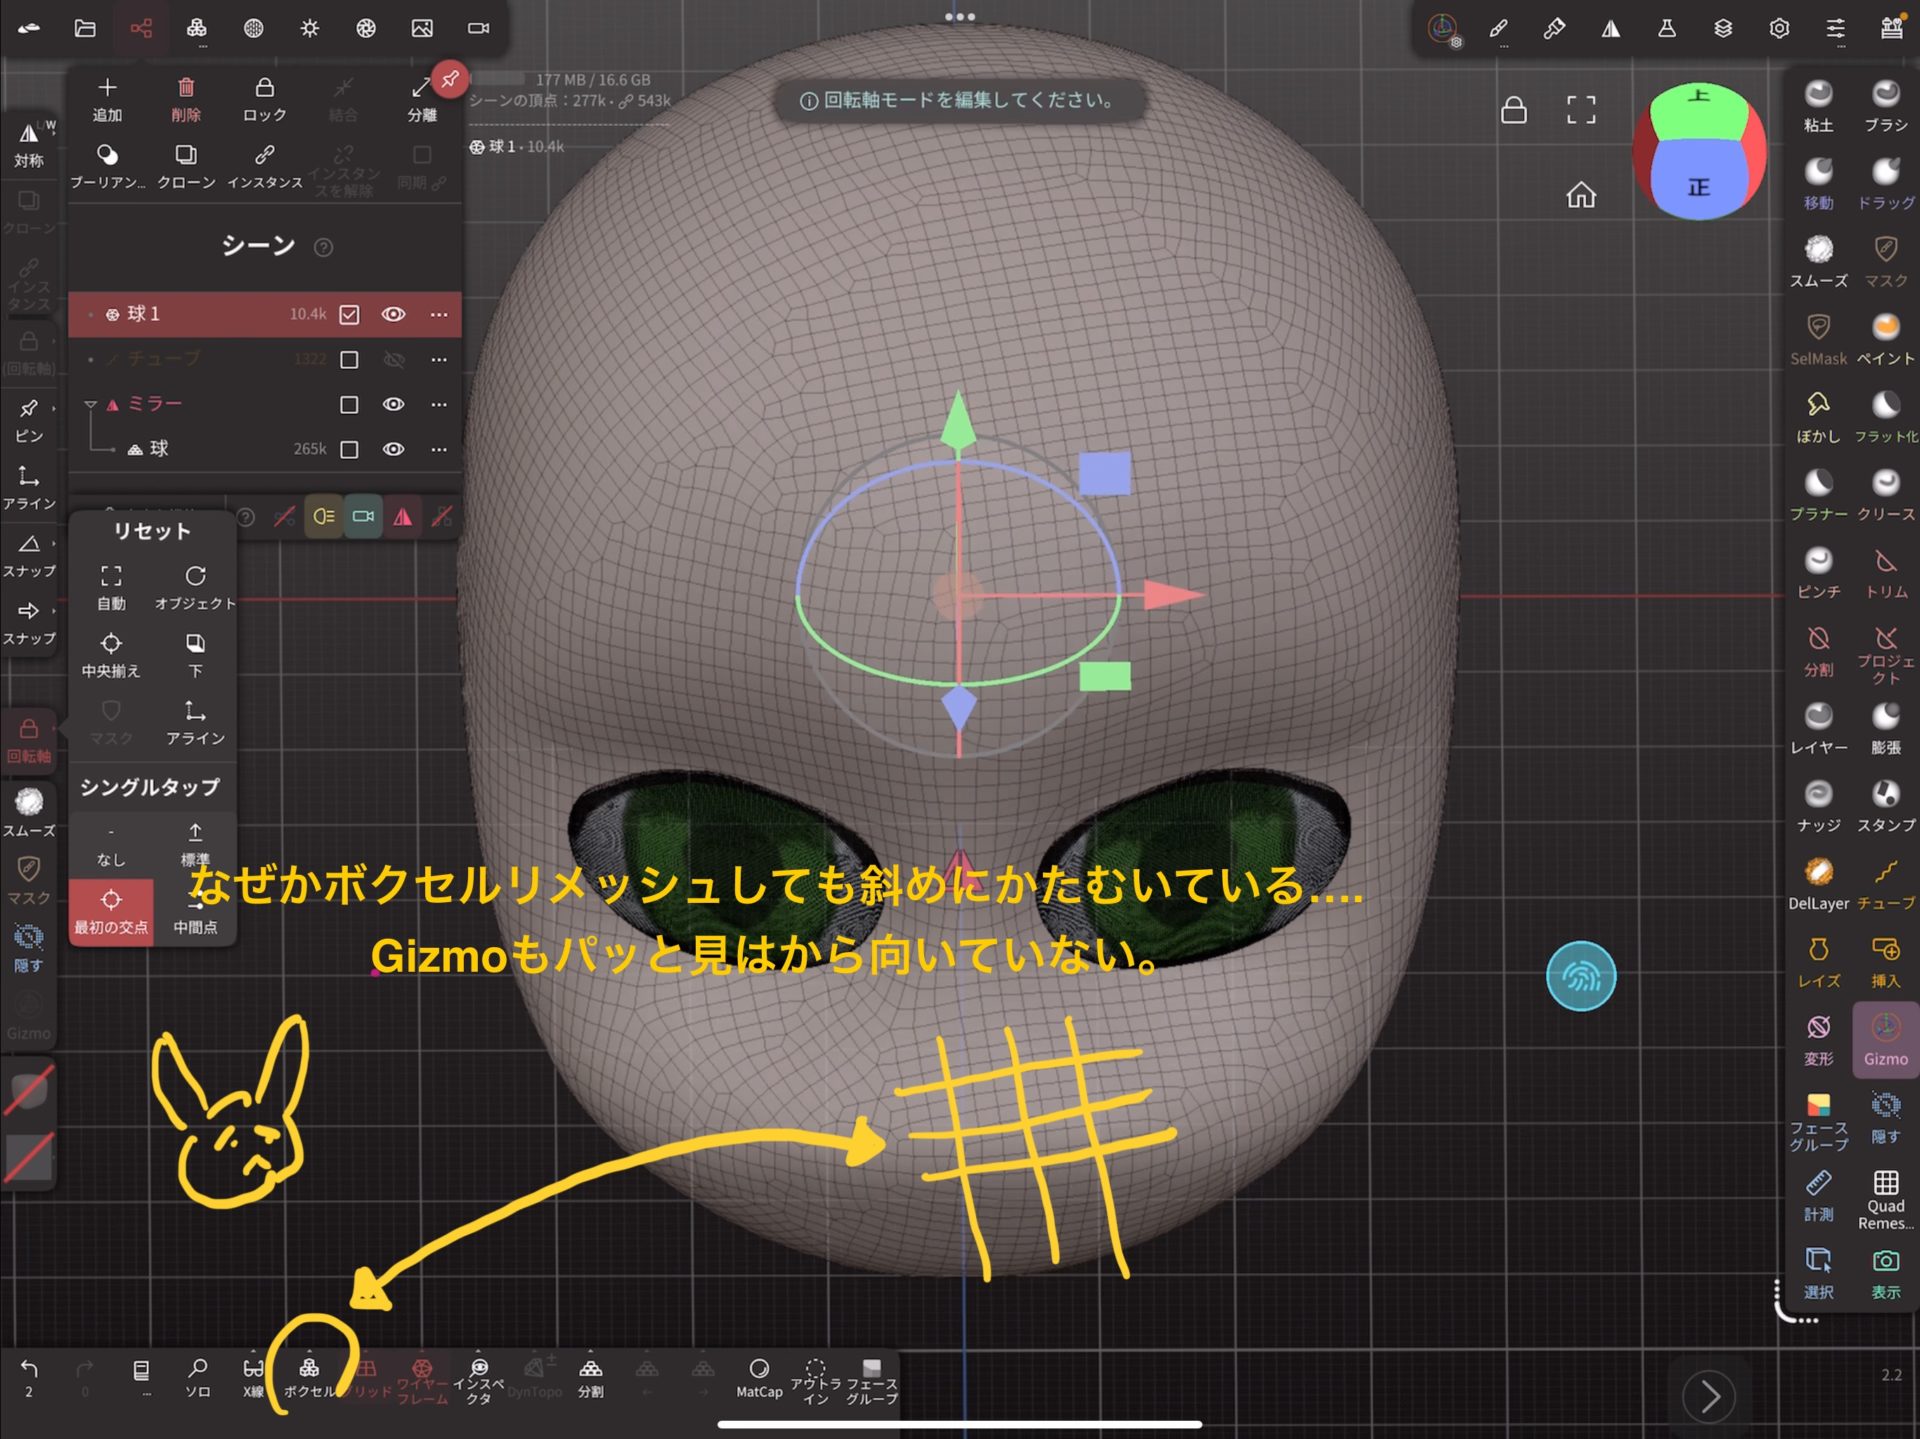Select the 中間点 (Midpoint) tap option
1920x1439 pixels.
(x=195, y=910)
